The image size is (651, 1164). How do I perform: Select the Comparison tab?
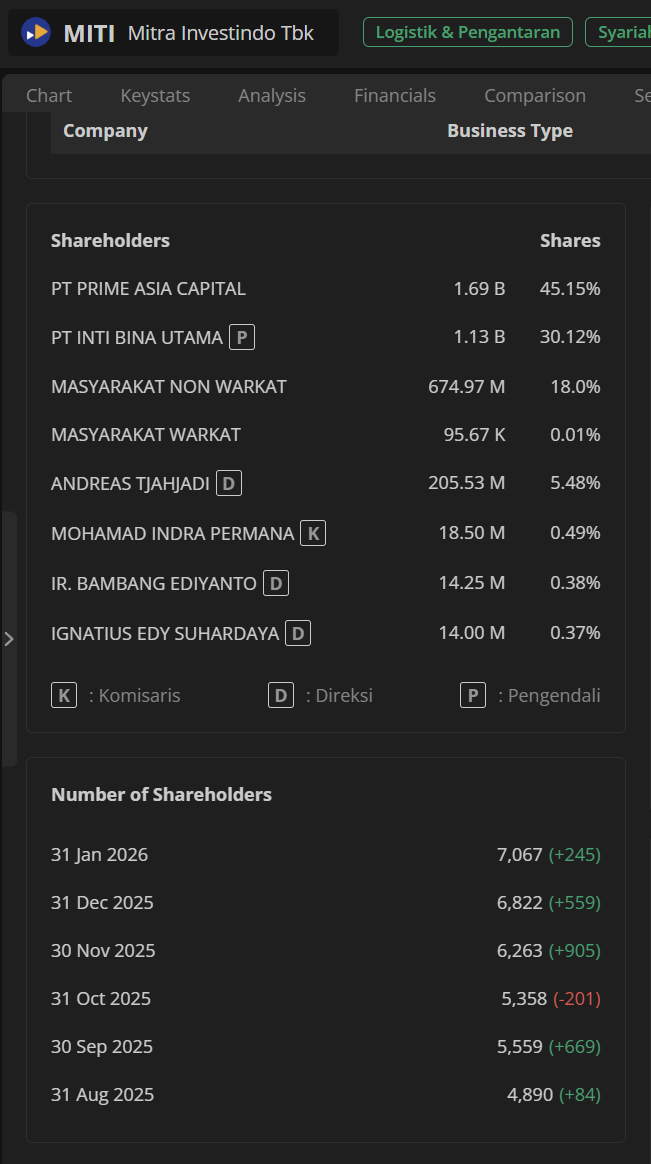pos(535,95)
